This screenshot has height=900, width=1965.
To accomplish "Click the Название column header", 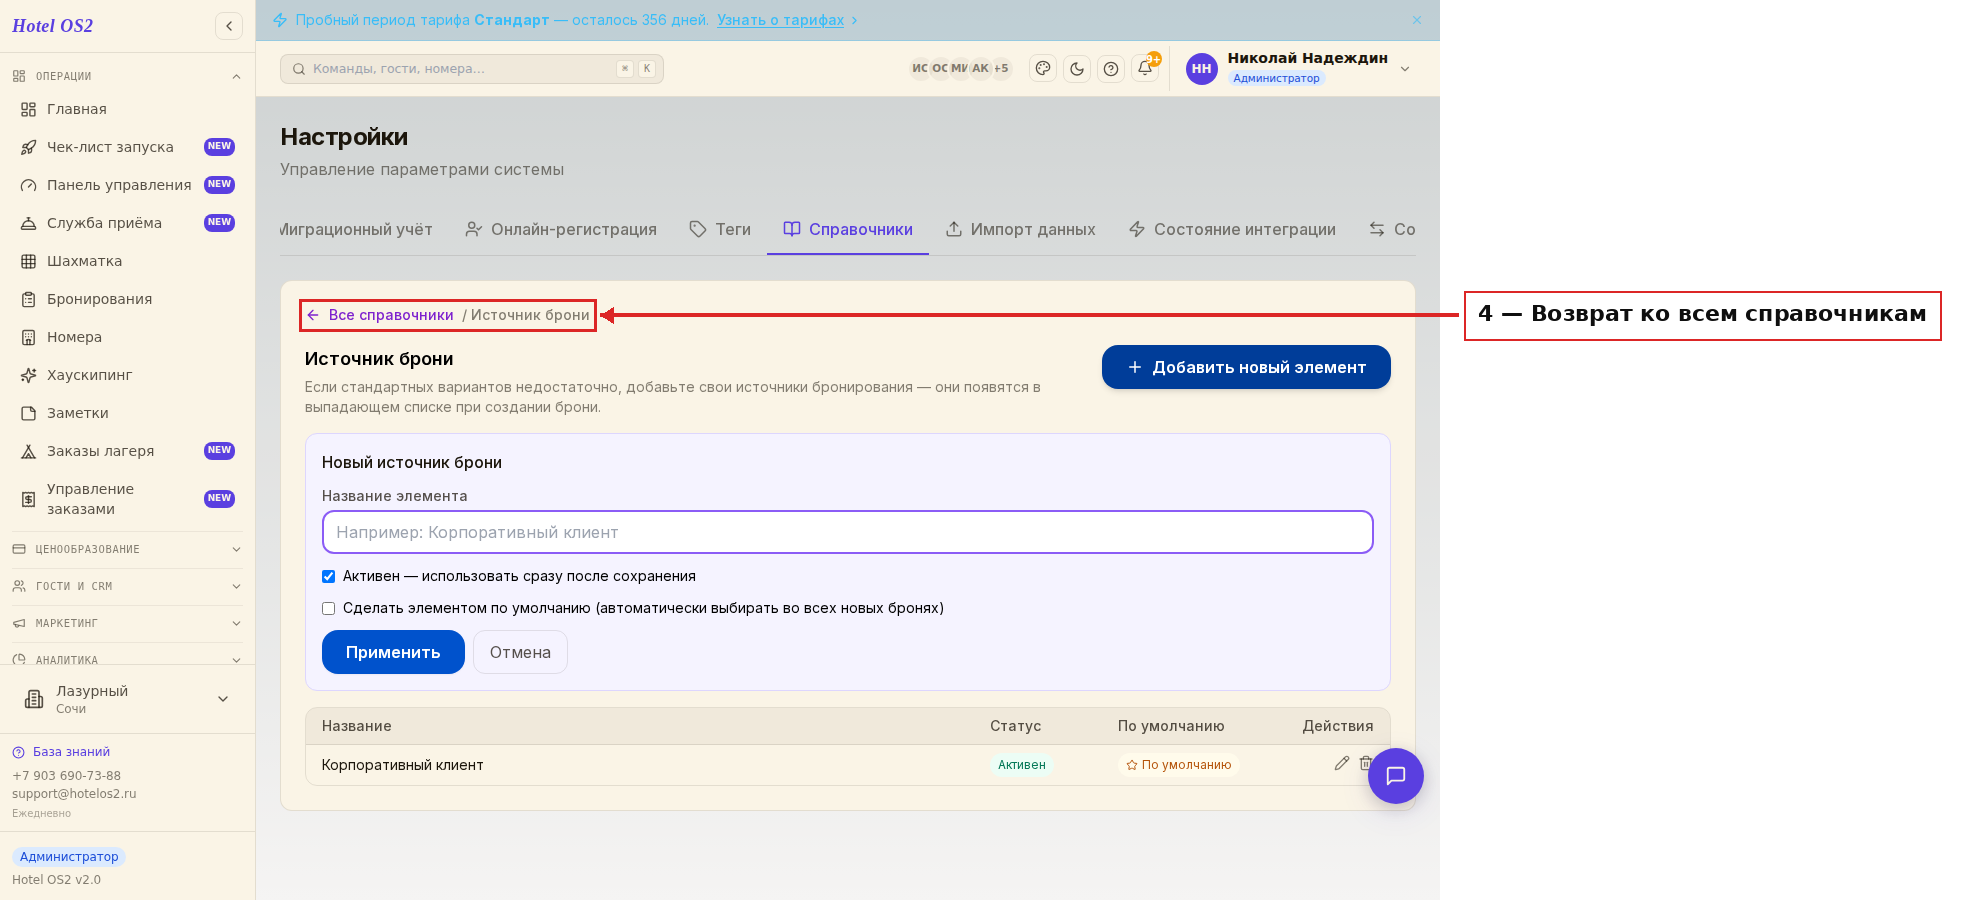I will coord(356,726).
